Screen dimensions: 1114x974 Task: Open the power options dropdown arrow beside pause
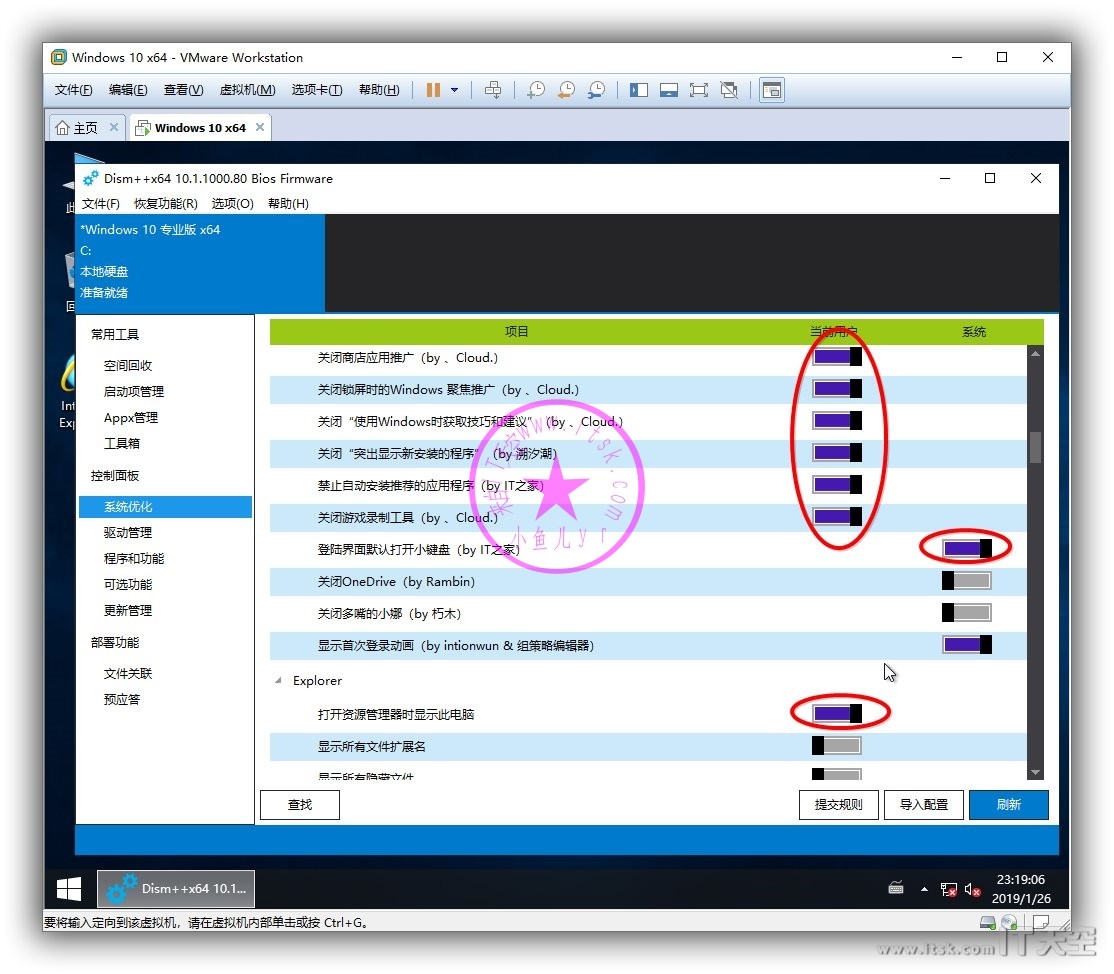pos(455,90)
